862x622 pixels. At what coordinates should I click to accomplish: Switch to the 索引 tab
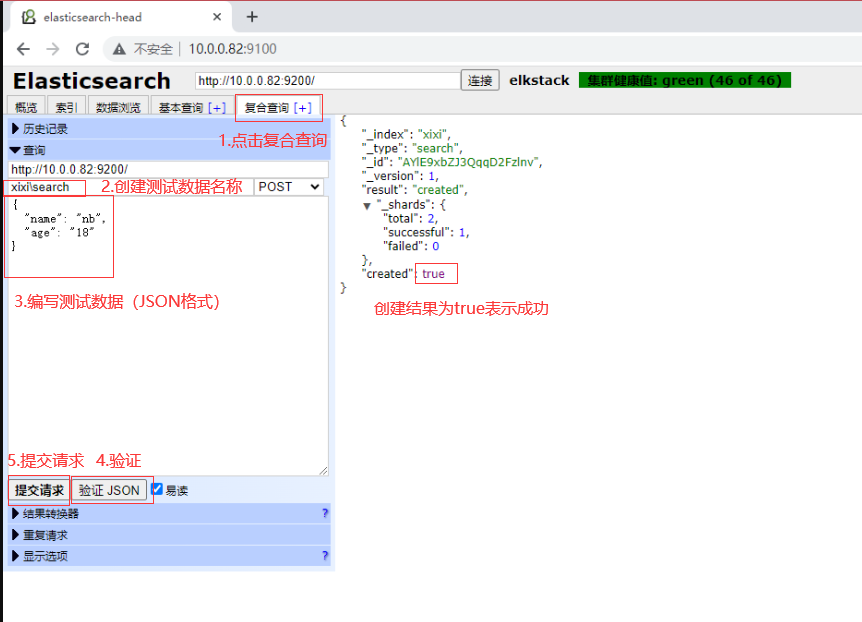[67, 107]
